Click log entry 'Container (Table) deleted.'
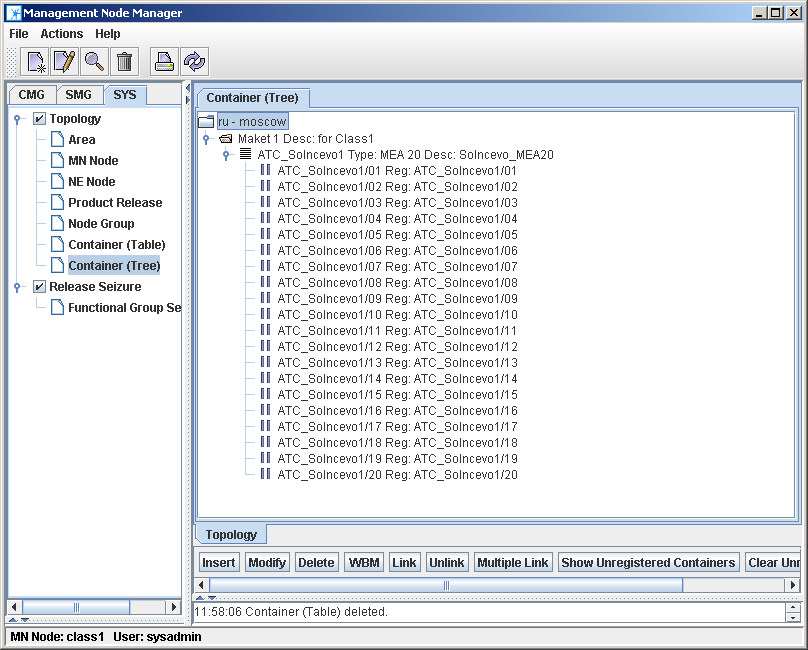Screen dimensions: 808x650 [x=291, y=612]
